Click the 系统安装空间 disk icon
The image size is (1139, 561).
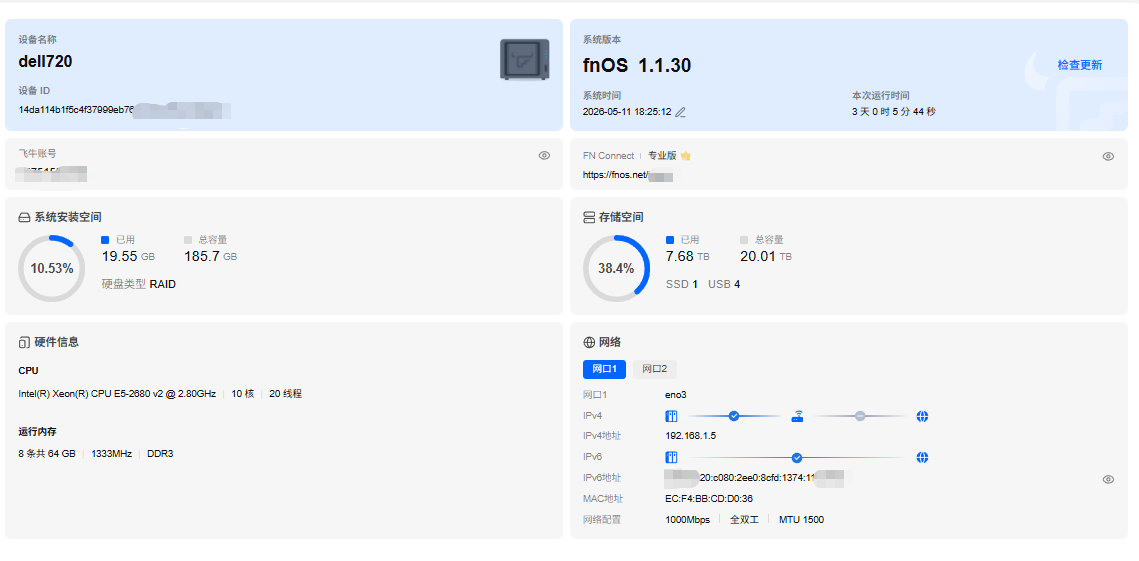[x=24, y=217]
